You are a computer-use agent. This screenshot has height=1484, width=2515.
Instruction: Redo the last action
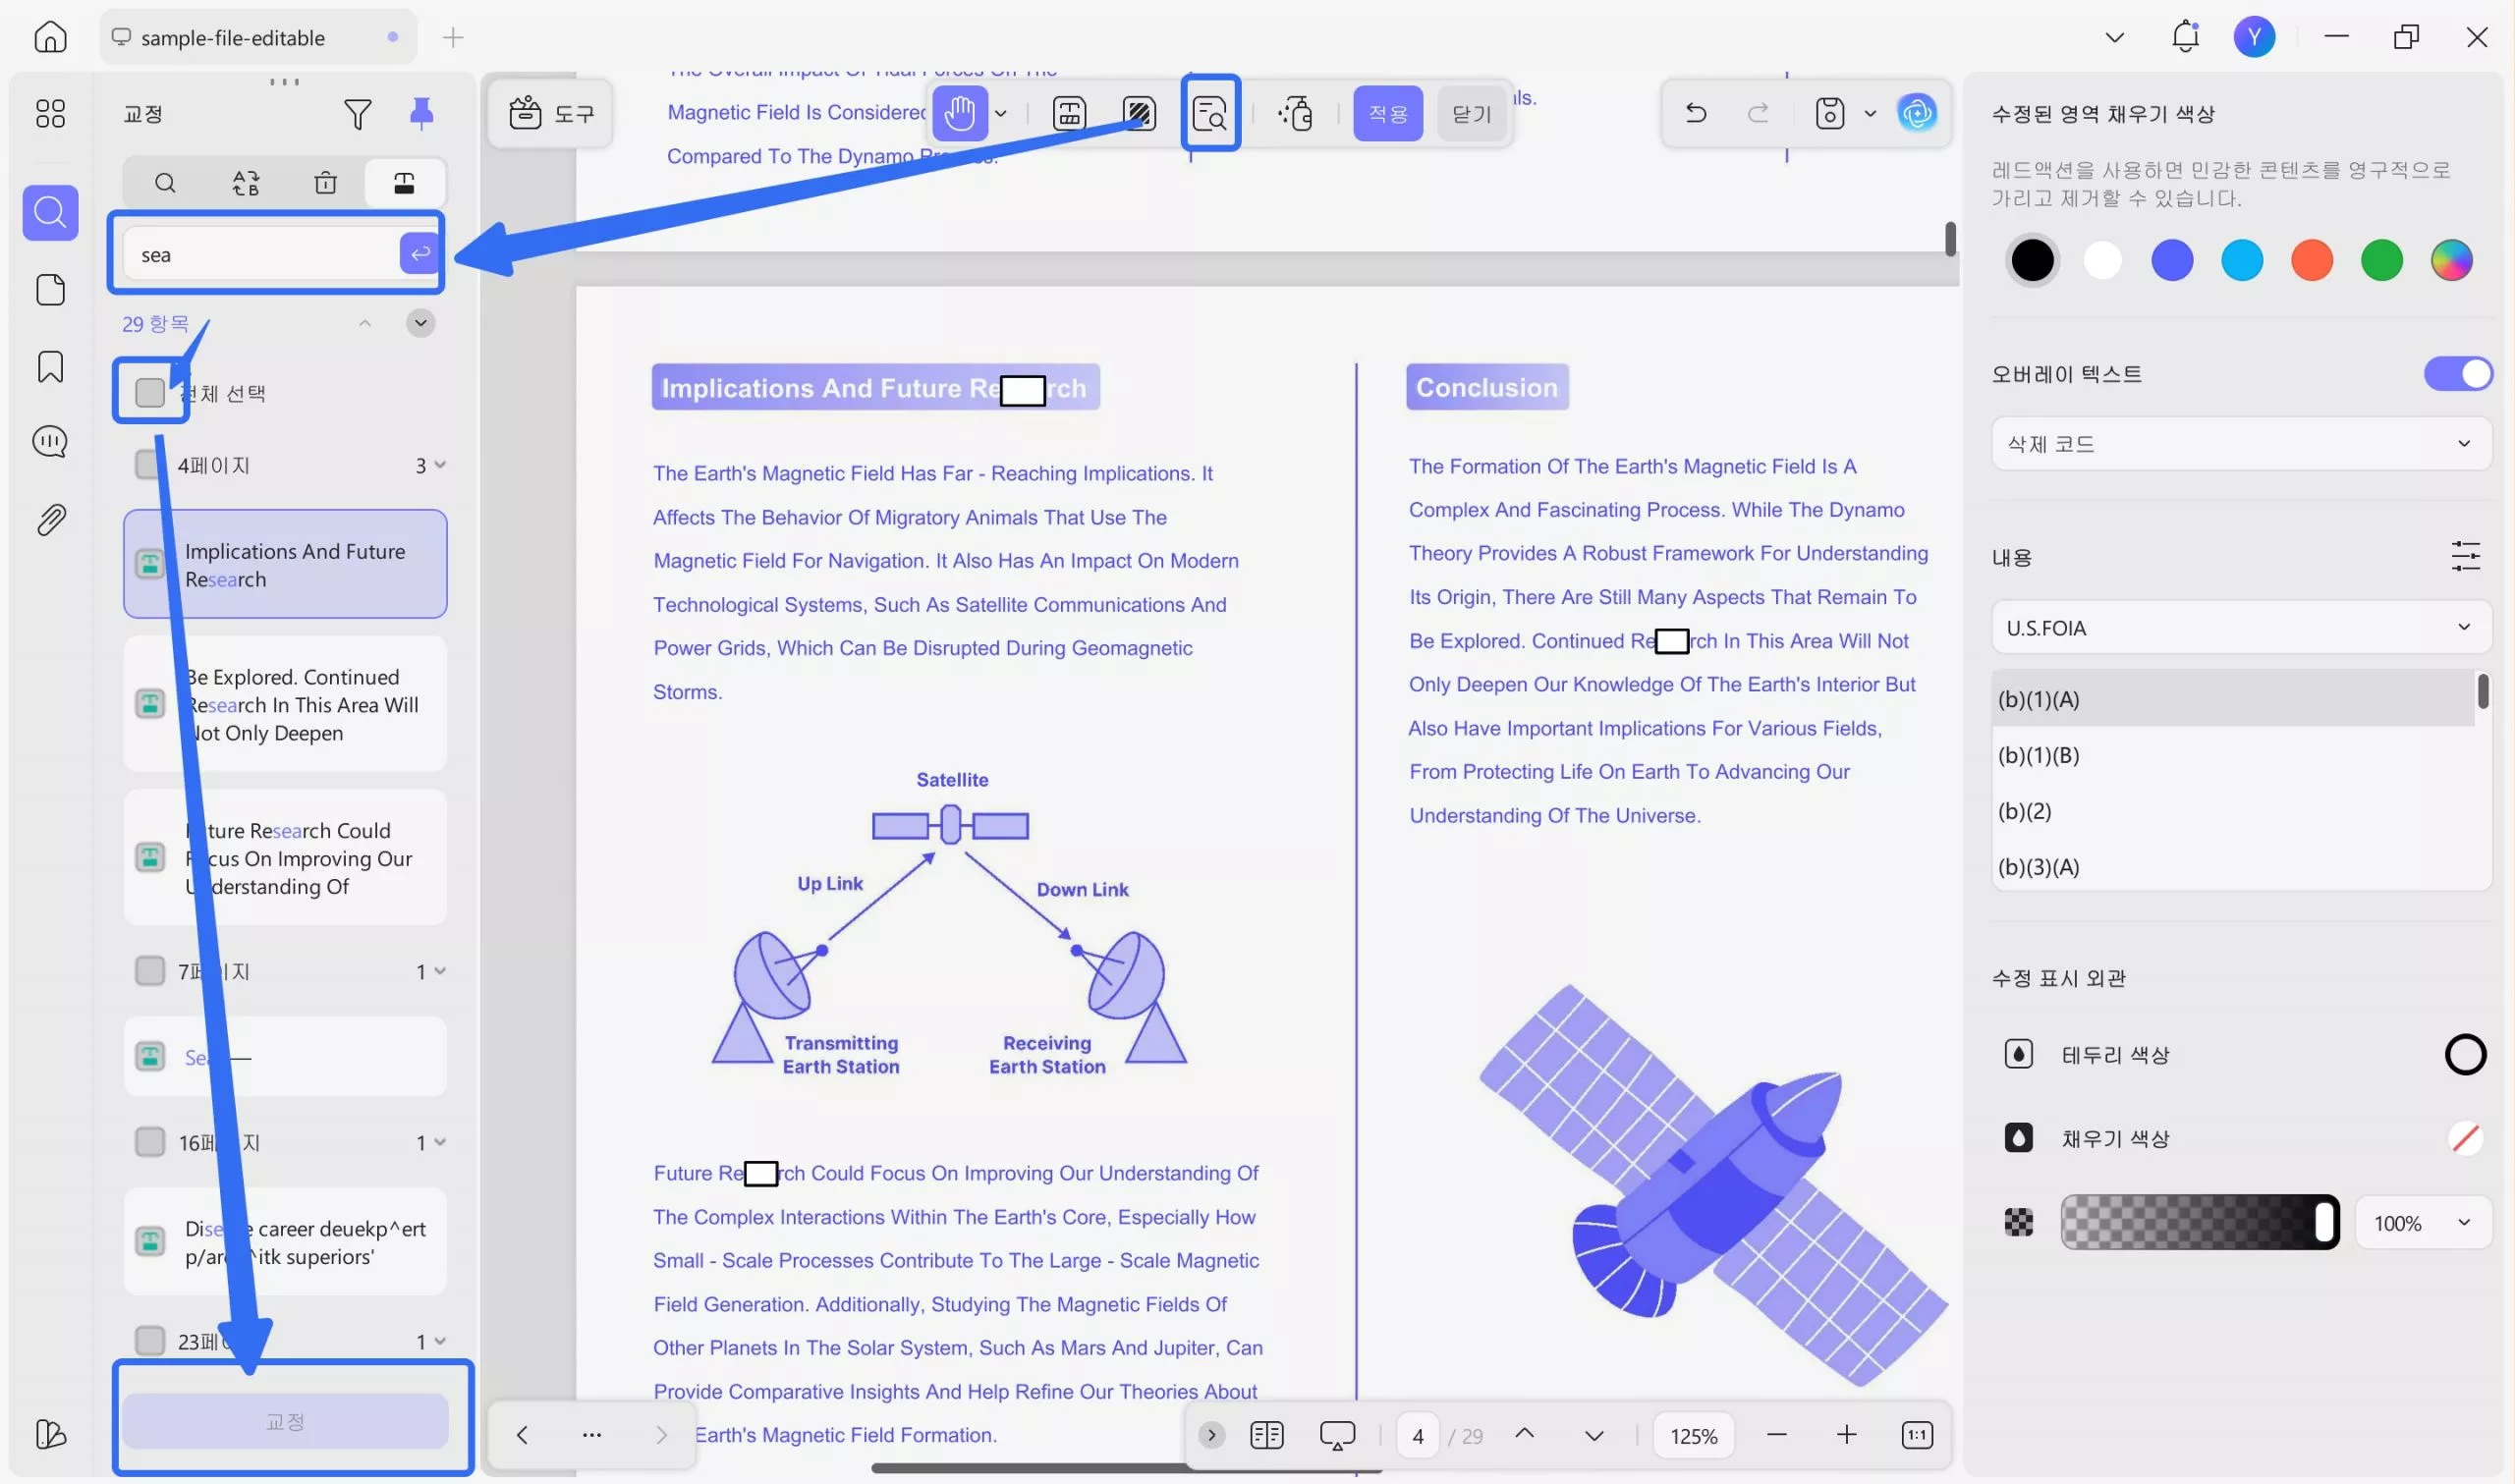coord(1758,113)
